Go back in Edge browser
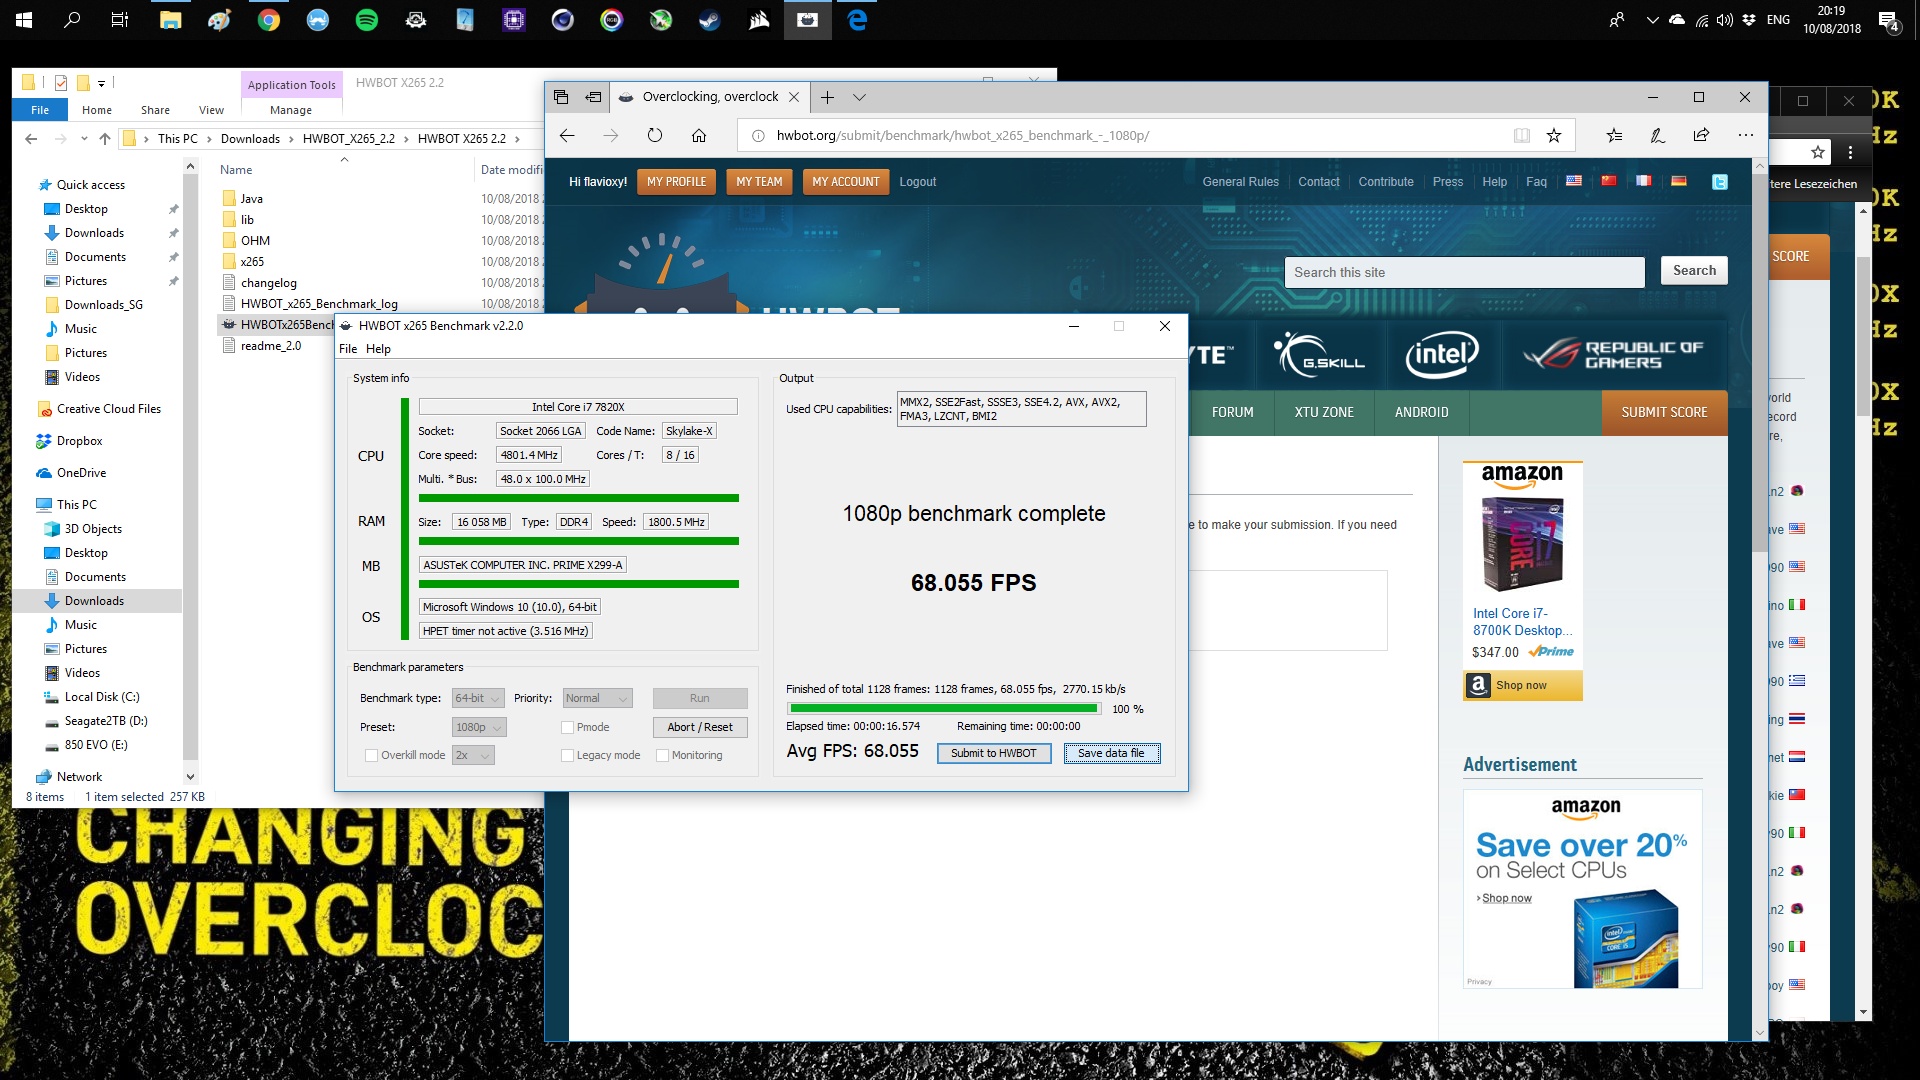Image resolution: width=1920 pixels, height=1080 pixels. pos(567,135)
